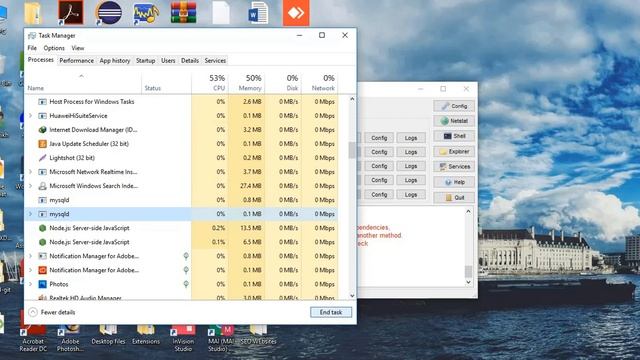640x360 pixels.
Task: Collapse view using Fewer details chevron
Action: (33, 312)
